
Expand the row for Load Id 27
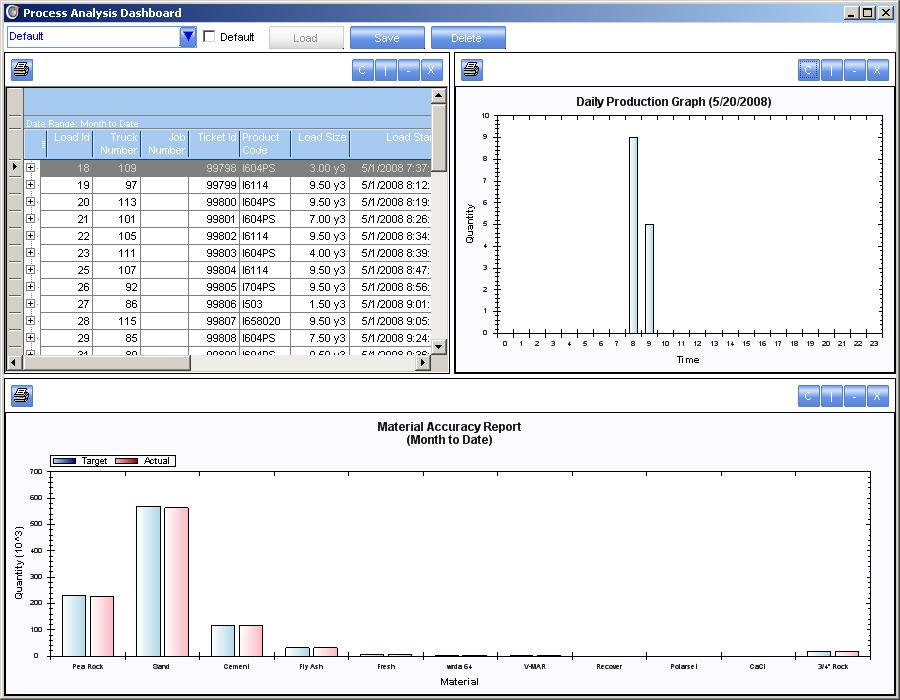click(x=30, y=304)
